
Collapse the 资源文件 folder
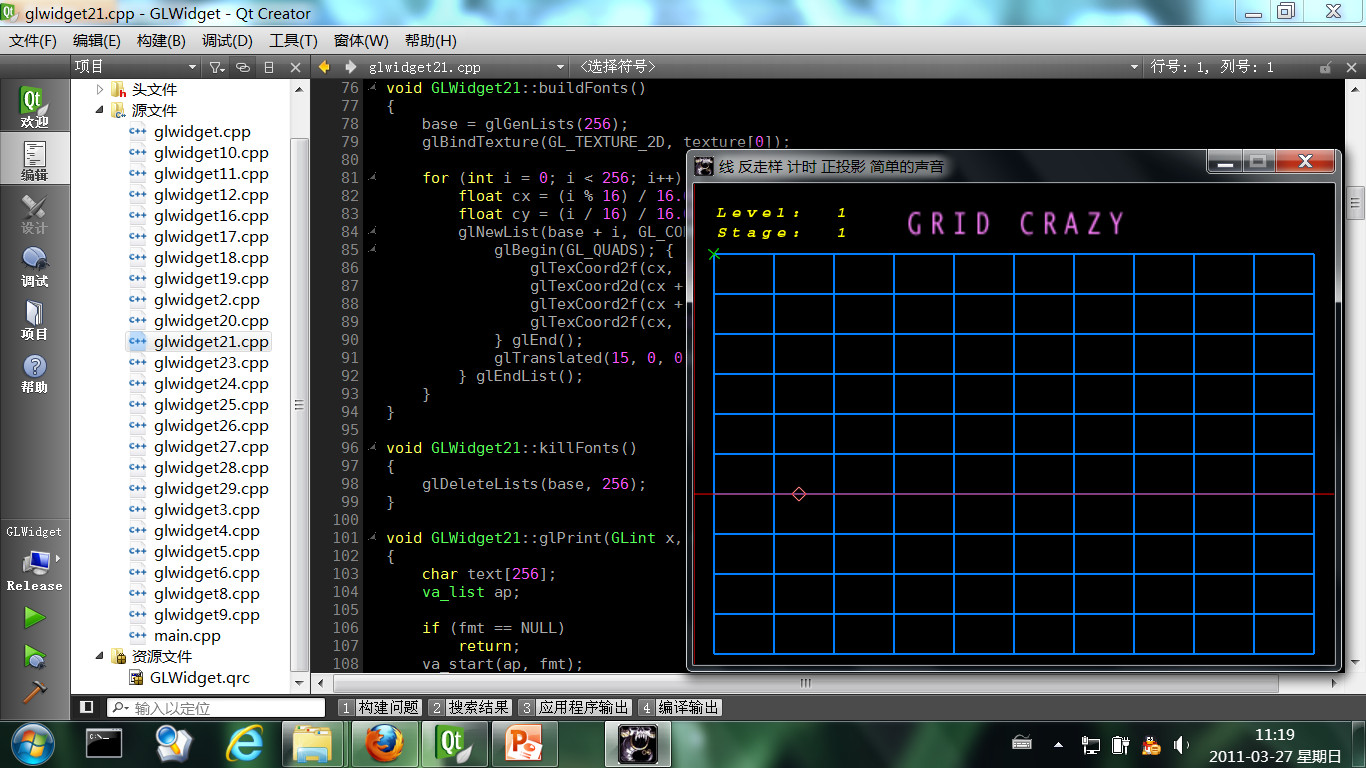[x=100, y=656]
